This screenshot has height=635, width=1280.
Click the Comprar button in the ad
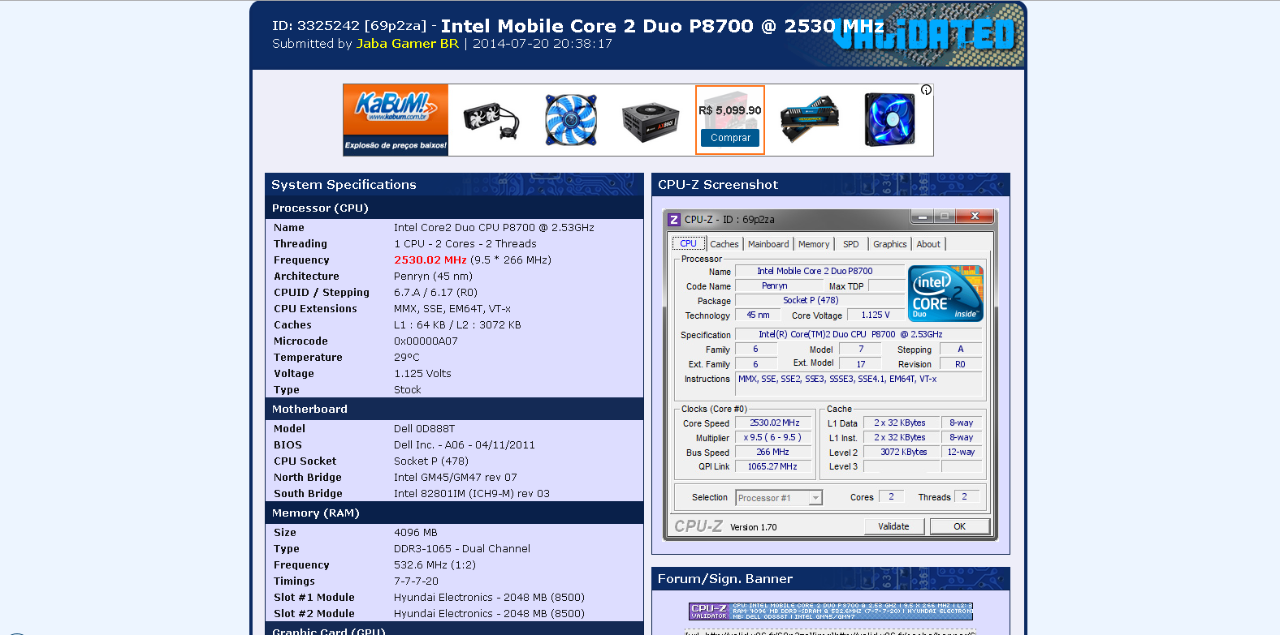730,138
